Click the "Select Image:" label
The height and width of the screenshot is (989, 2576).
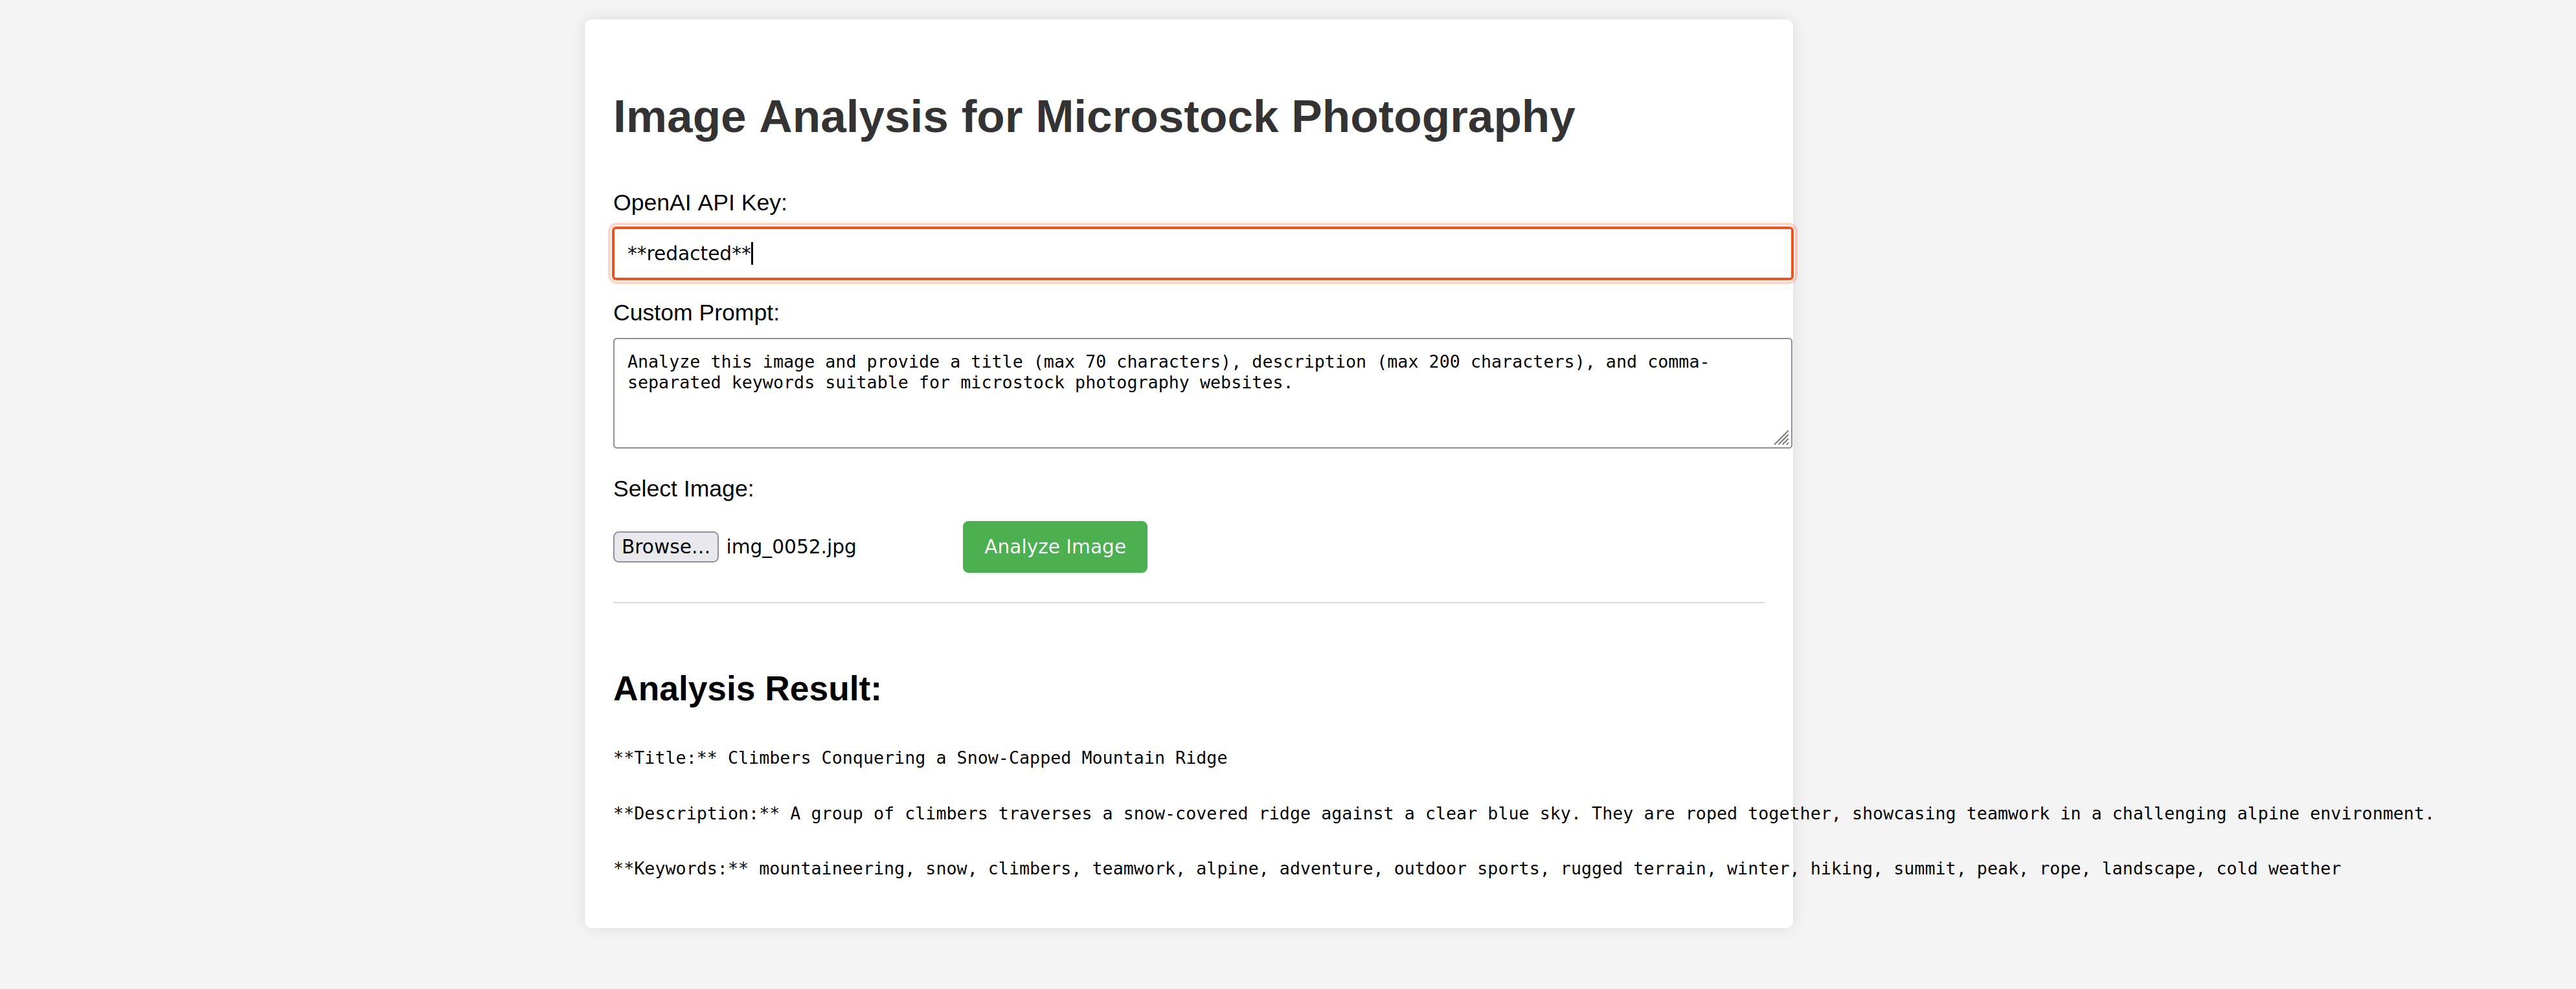click(x=683, y=489)
